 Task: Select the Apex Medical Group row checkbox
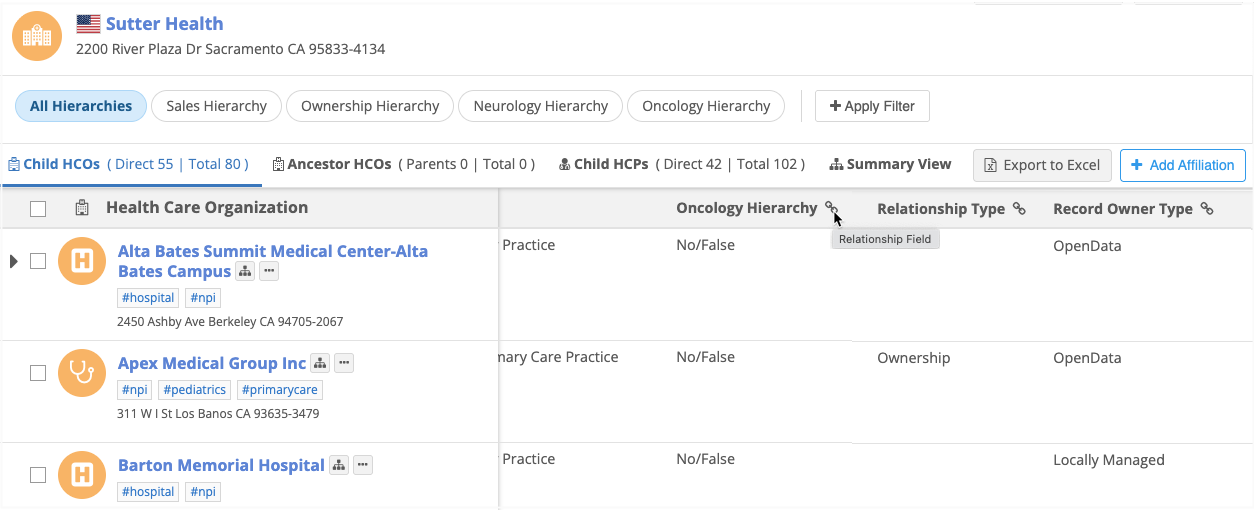[x=38, y=373]
